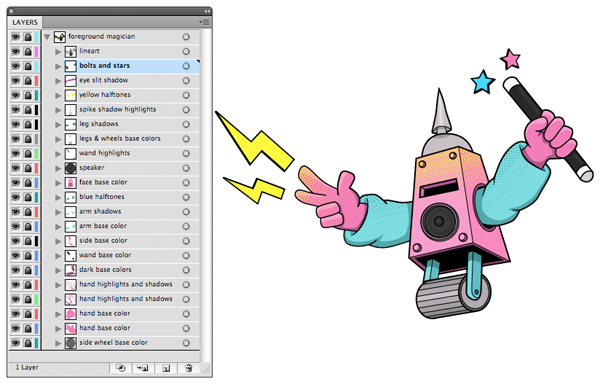Click the Create New Sublayer icon
Screen dimensions: 600x387
coord(143,368)
